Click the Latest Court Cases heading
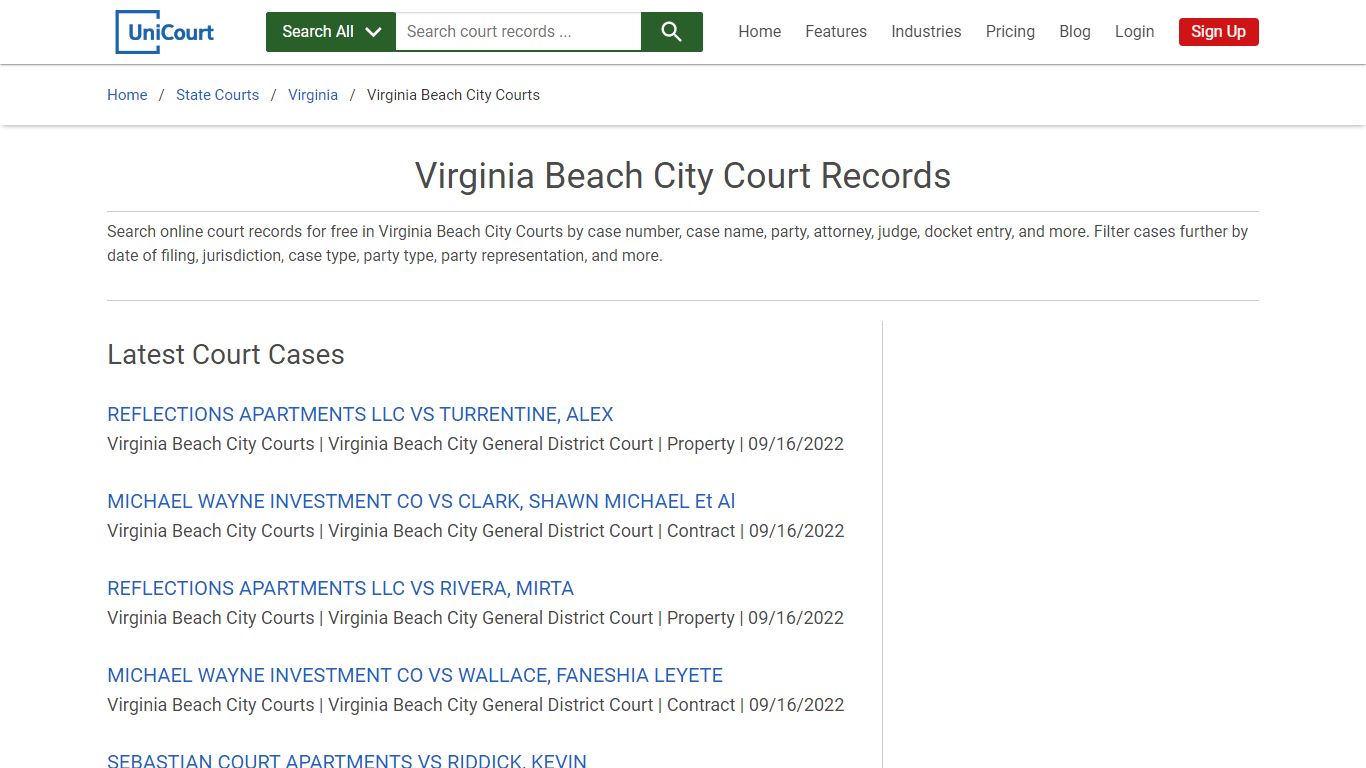Image resolution: width=1366 pixels, height=768 pixels. point(226,354)
